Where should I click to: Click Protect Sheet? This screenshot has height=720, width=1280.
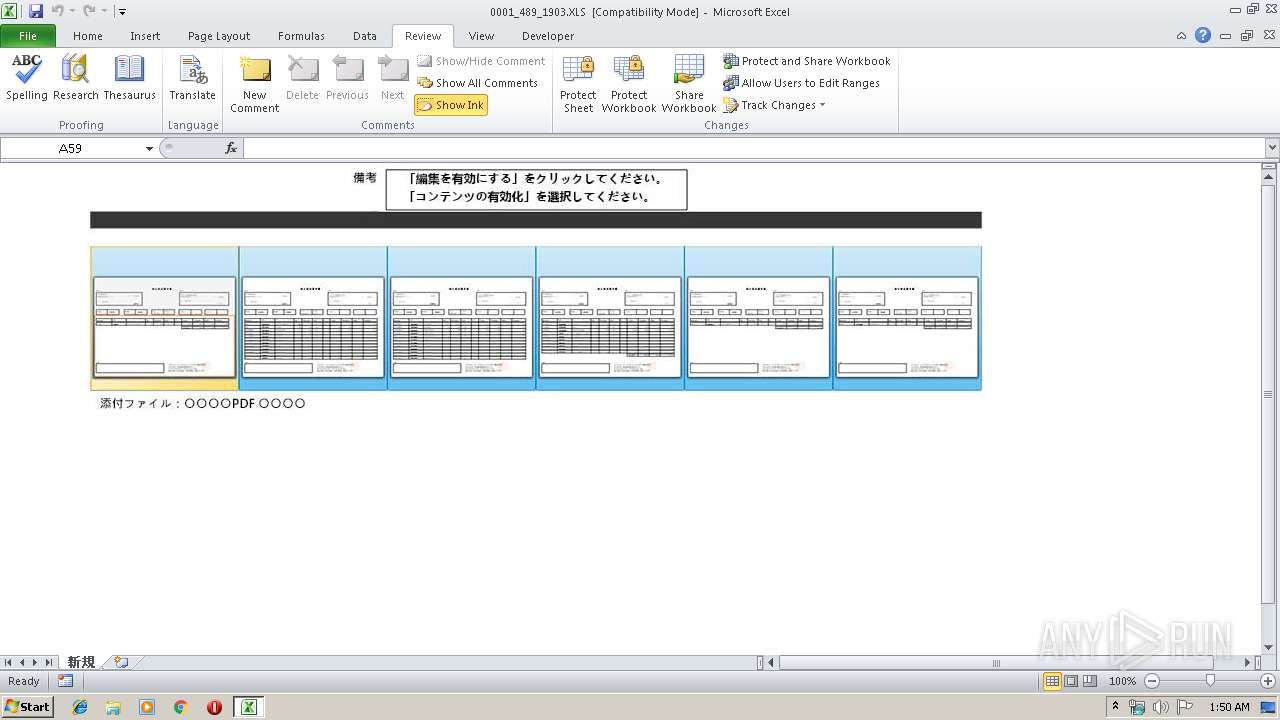coord(578,84)
